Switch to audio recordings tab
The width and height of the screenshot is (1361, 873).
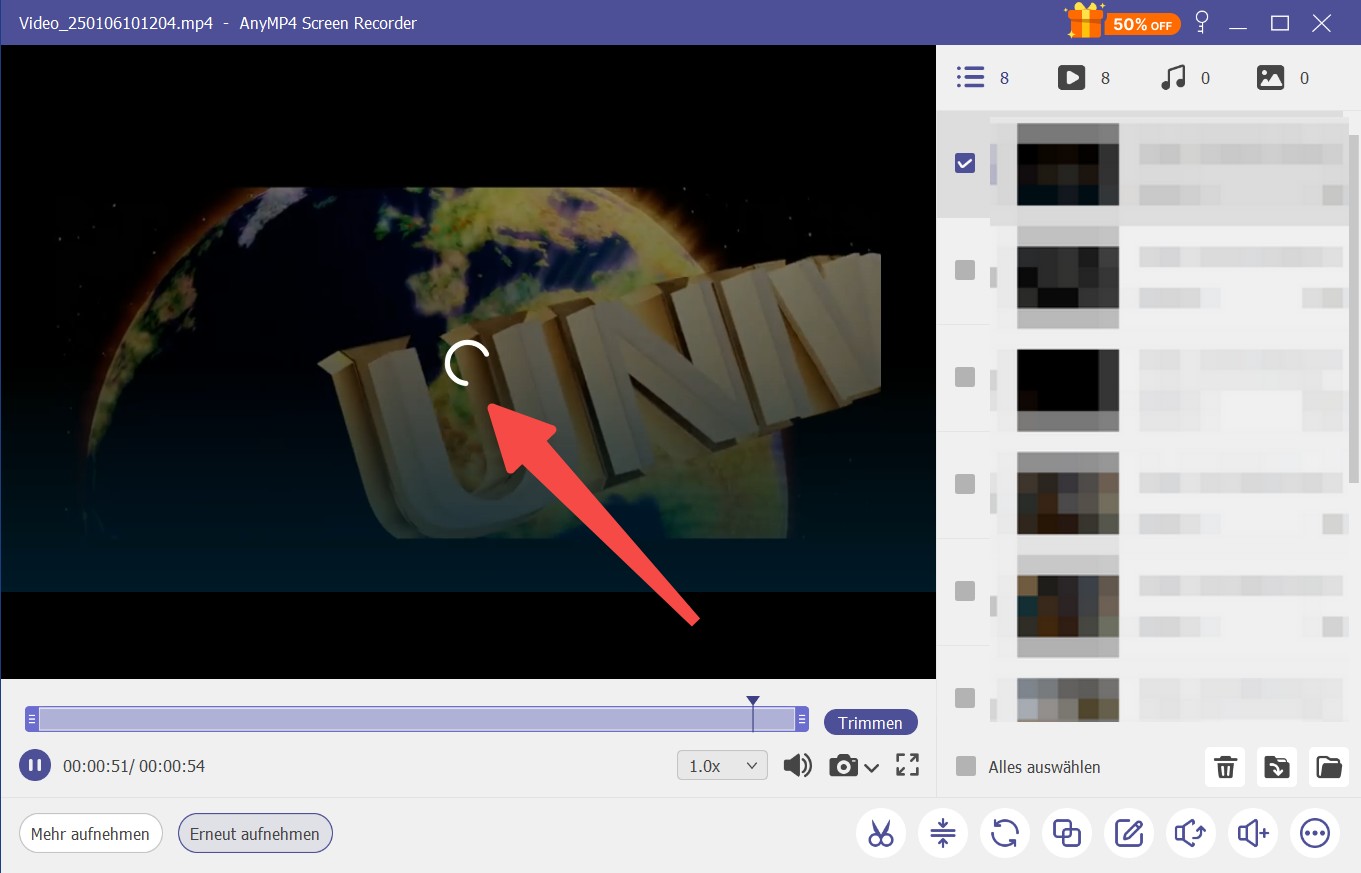[x=1185, y=77]
